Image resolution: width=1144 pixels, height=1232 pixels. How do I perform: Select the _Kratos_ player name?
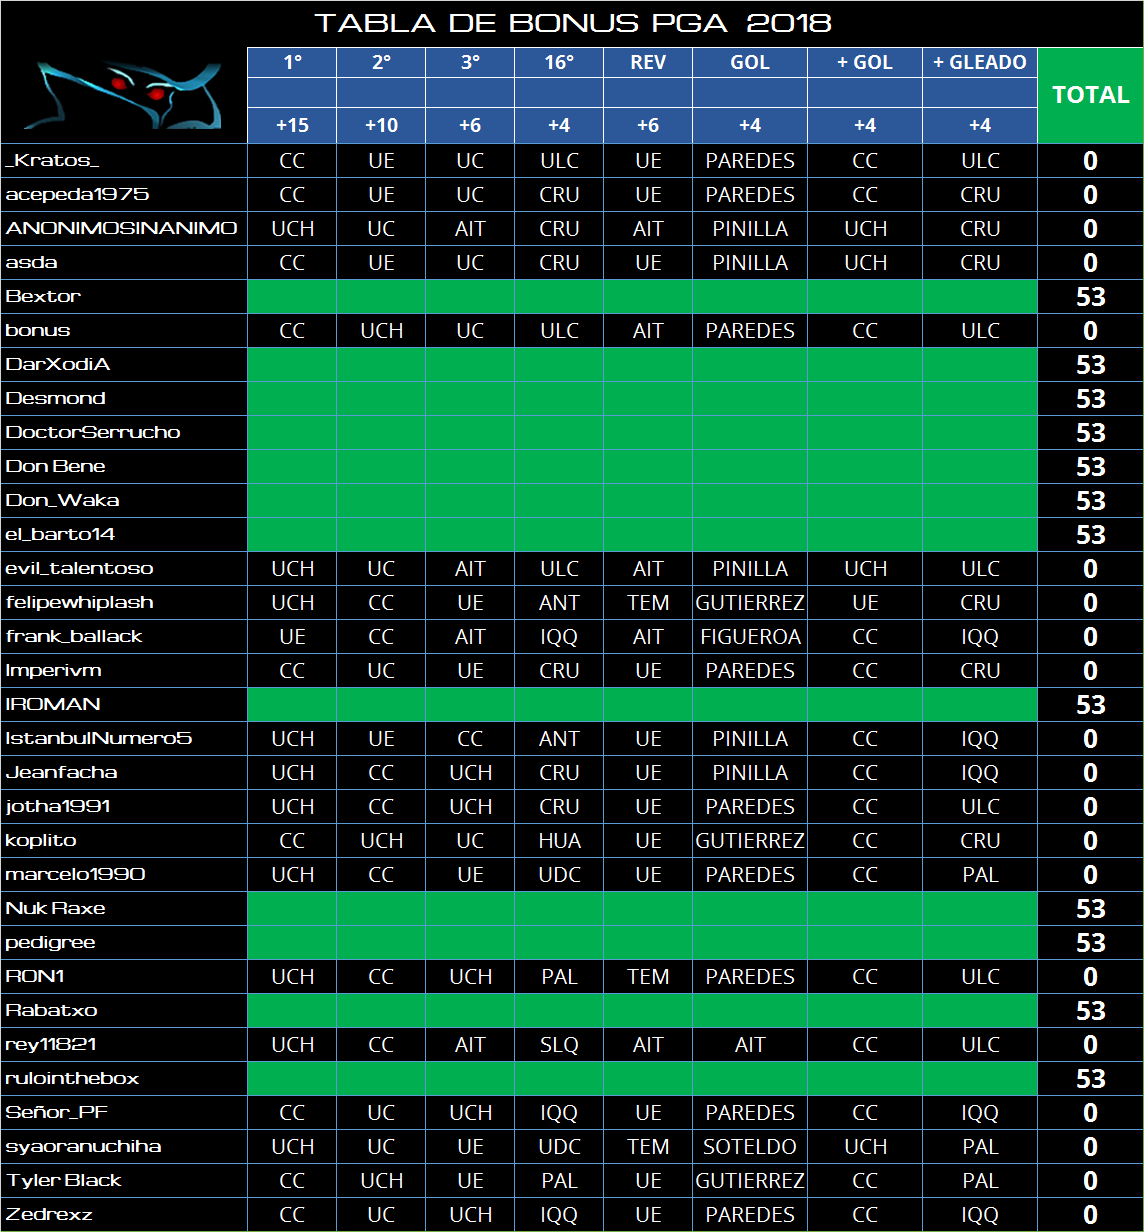(x=52, y=160)
